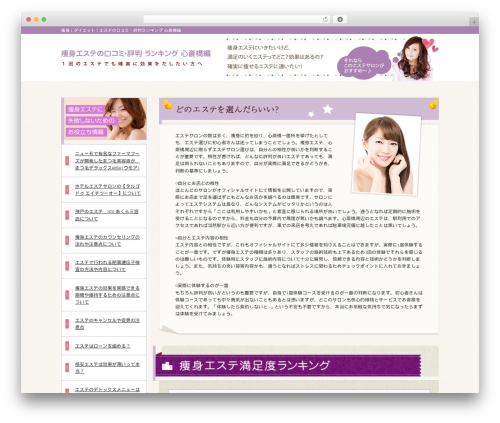Click the subheading ○自分とお店との相性
500x423 pixels.
coord(197,183)
